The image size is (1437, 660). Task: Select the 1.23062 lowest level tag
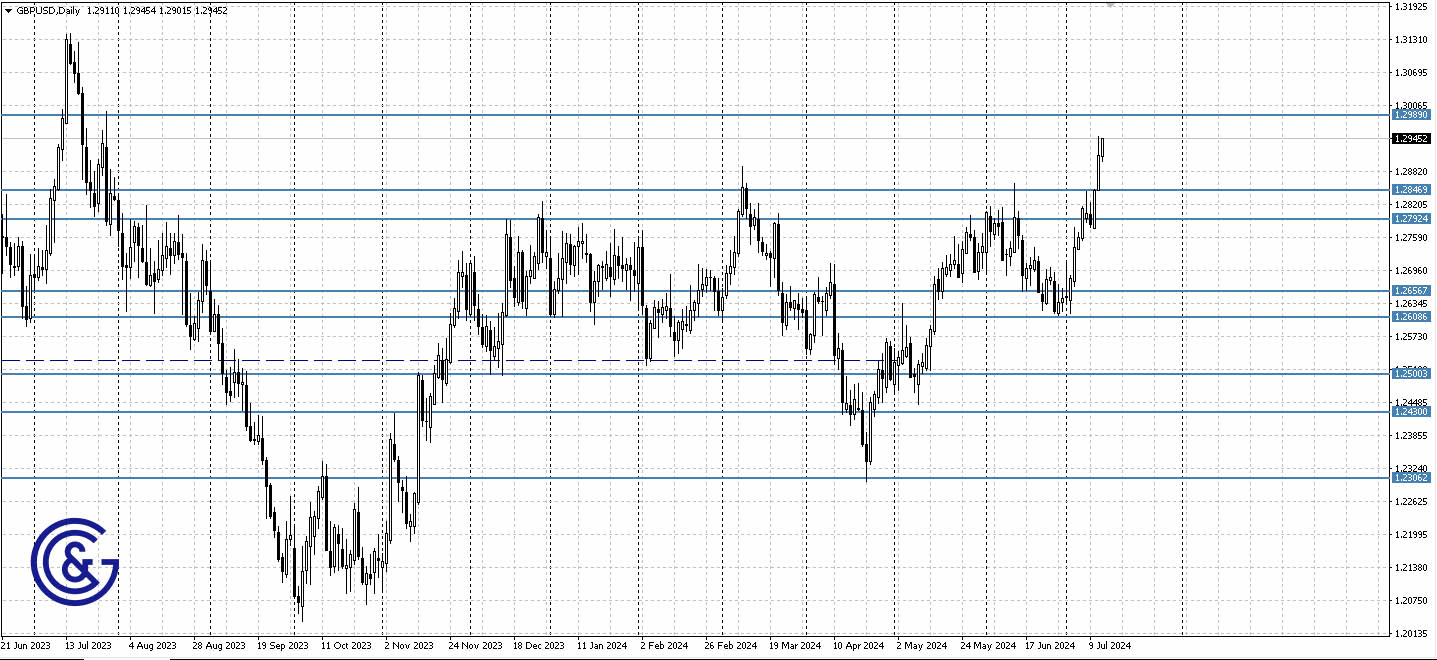1412,478
